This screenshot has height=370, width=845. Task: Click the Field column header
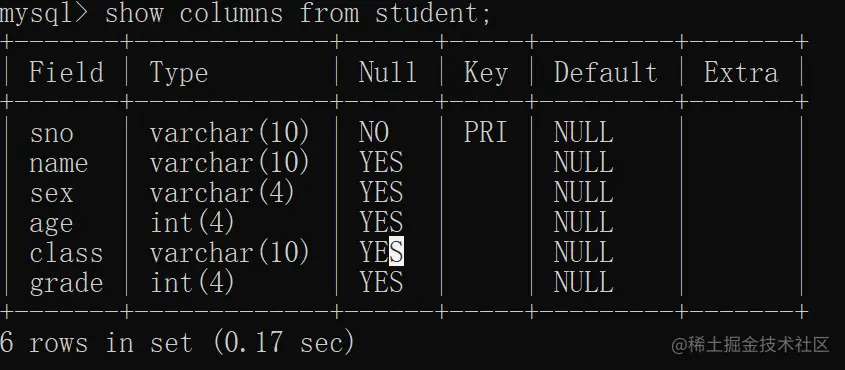pyautogui.click(x=66, y=73)
